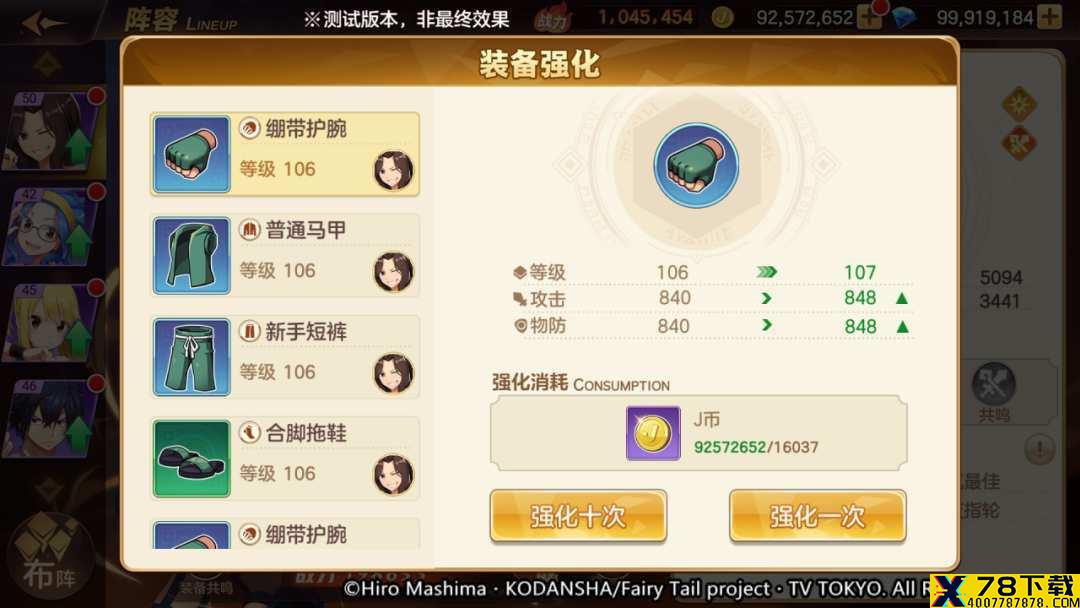Choose 普通马甲 vest equipment entry
This screenshot has width=1080, height=608.
tap(285, 255)
